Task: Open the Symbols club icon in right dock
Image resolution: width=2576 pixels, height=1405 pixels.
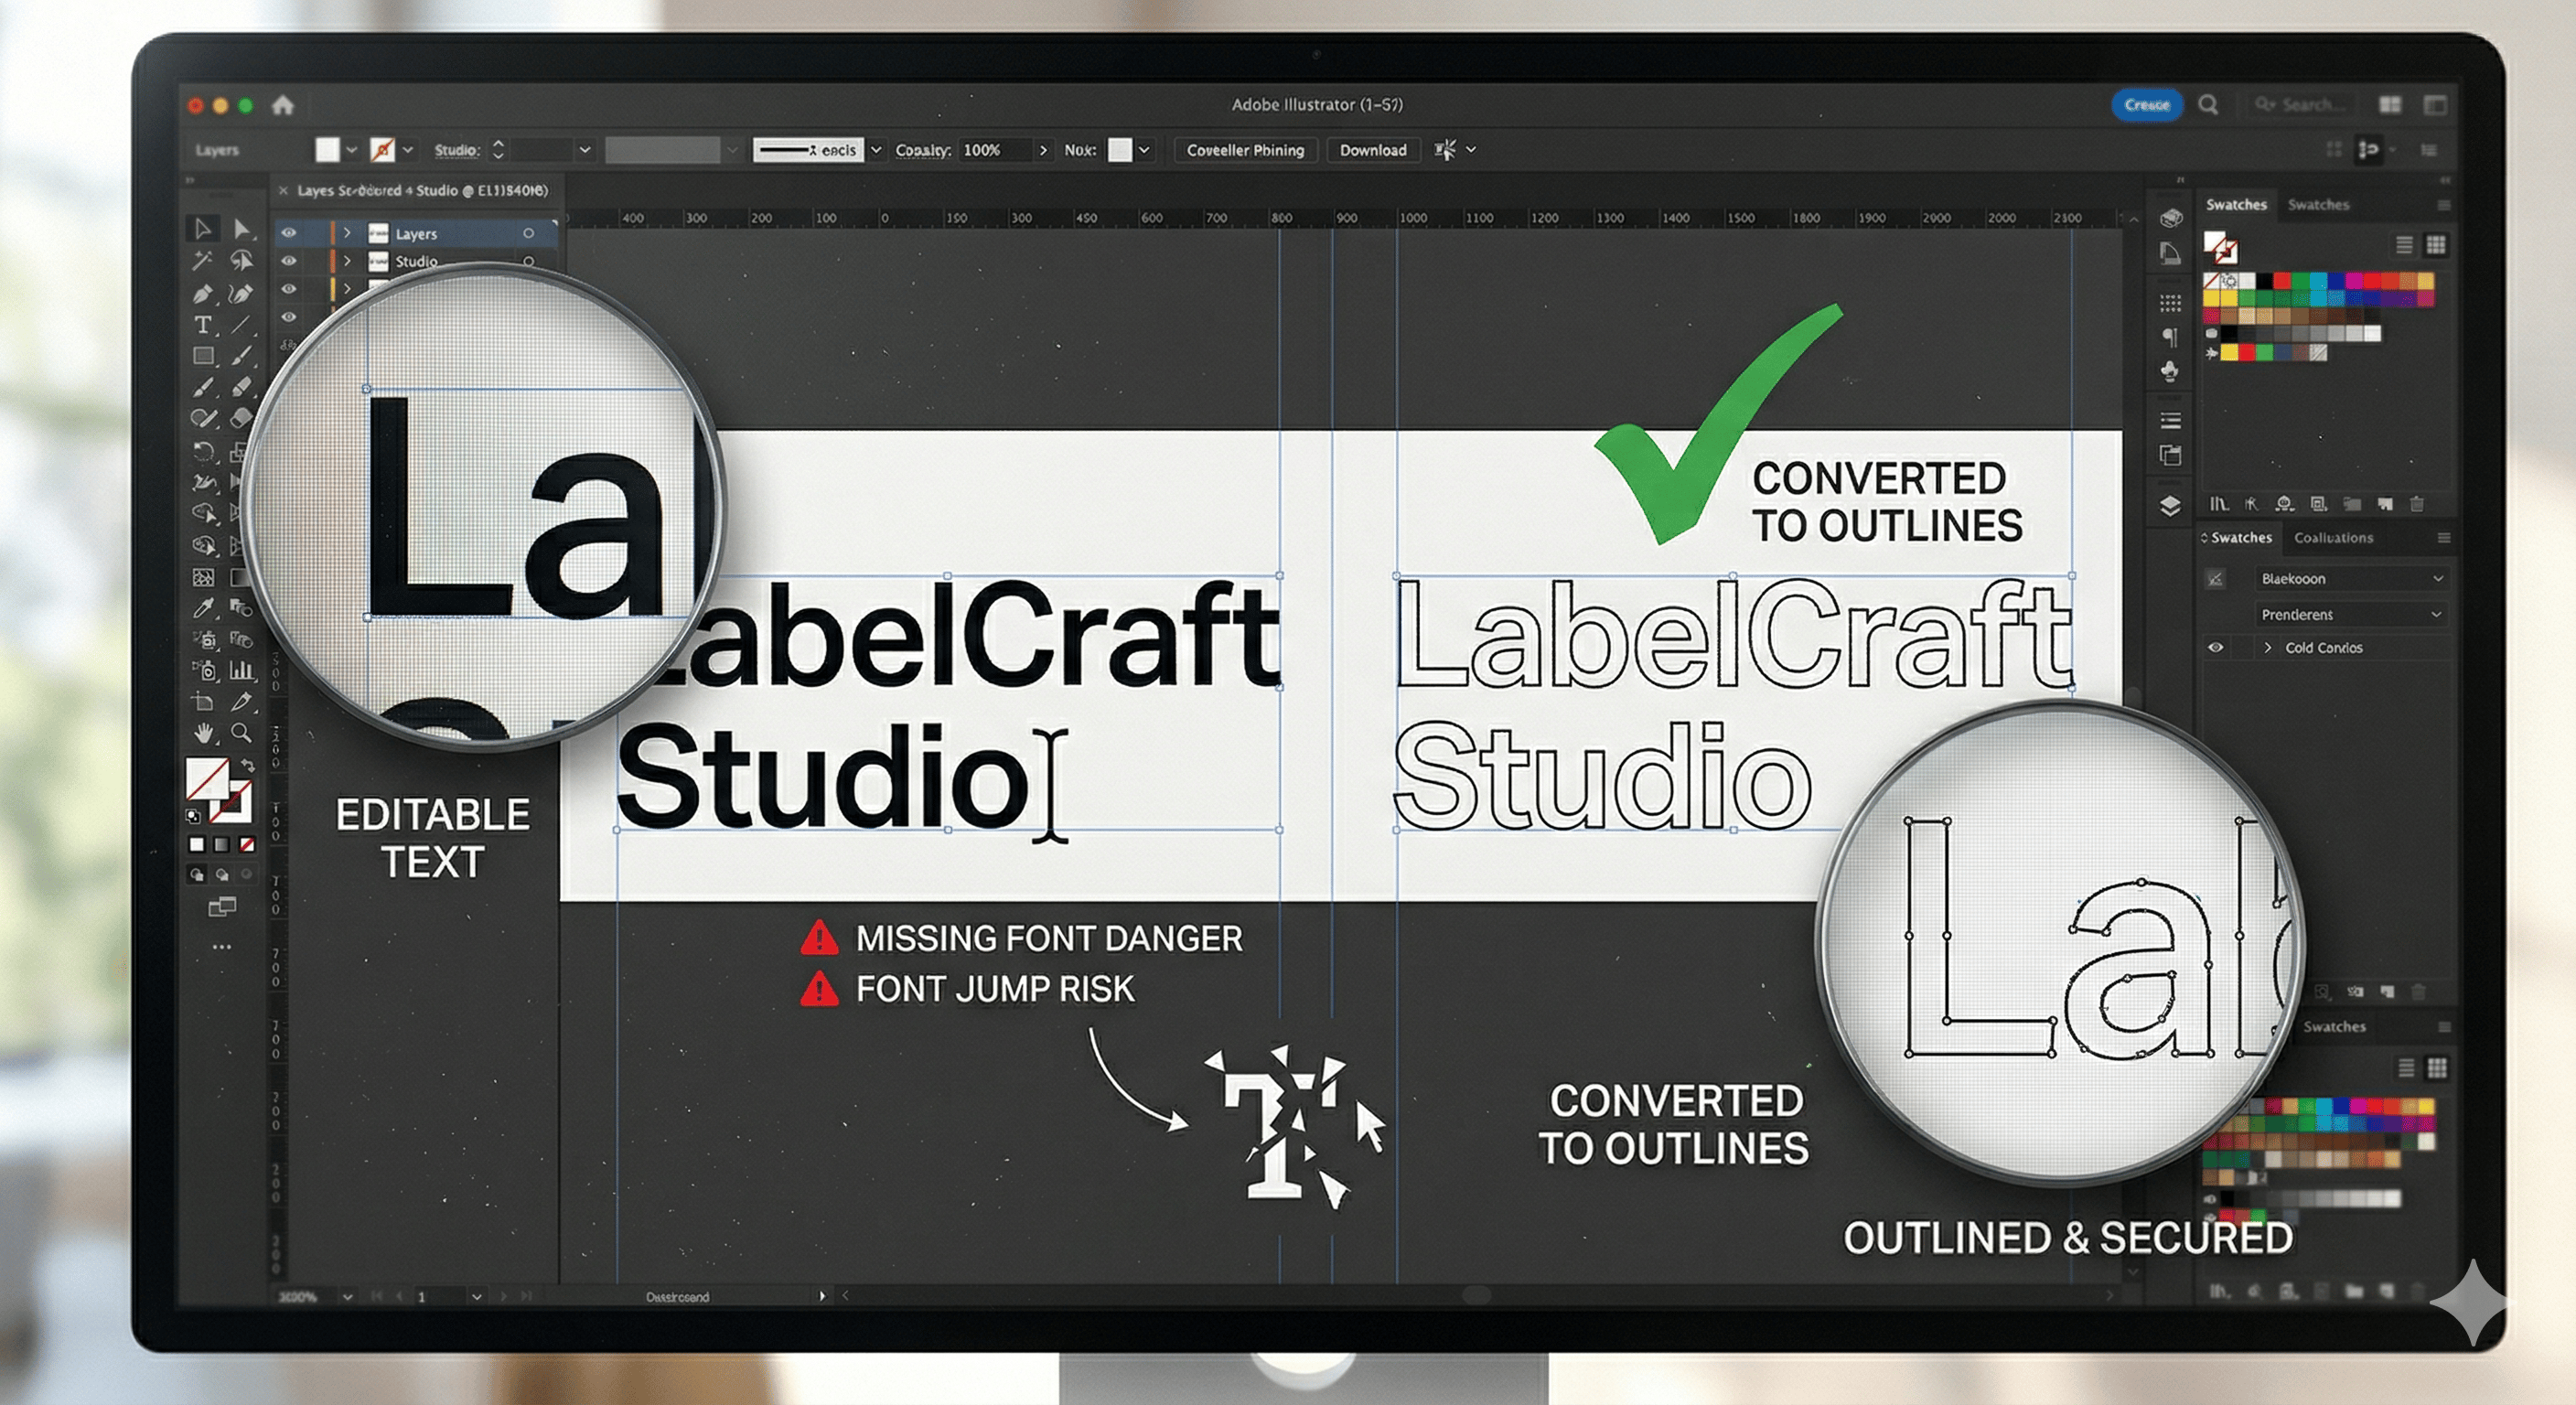Action: [x=2170, y=371]
